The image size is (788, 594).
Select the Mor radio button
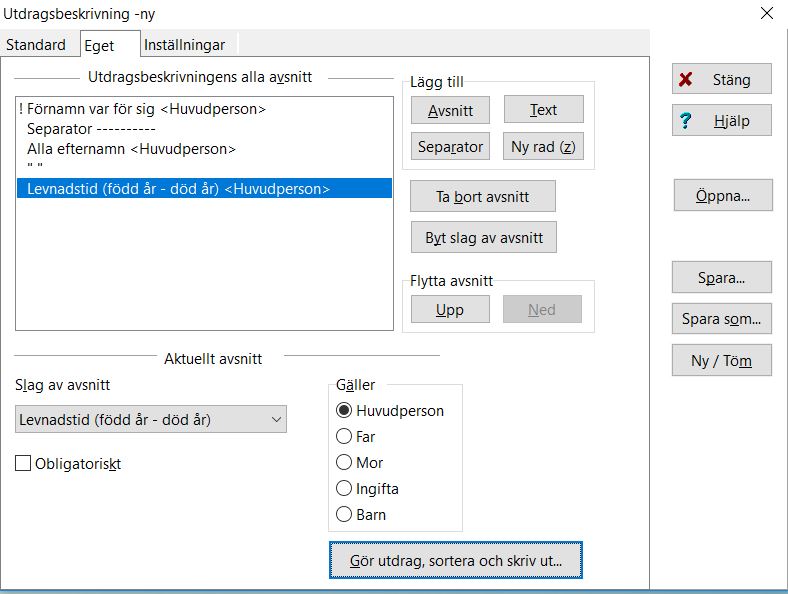pos(345,463)
